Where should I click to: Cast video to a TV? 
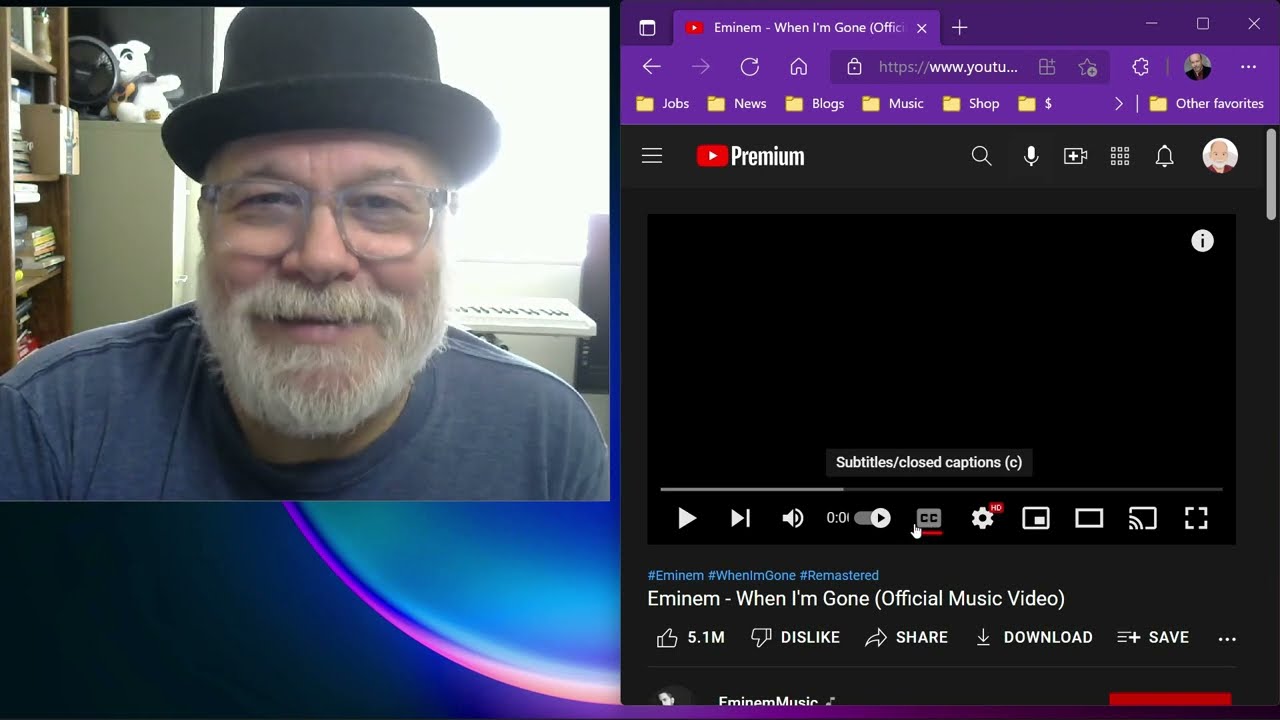(1142, 518)
